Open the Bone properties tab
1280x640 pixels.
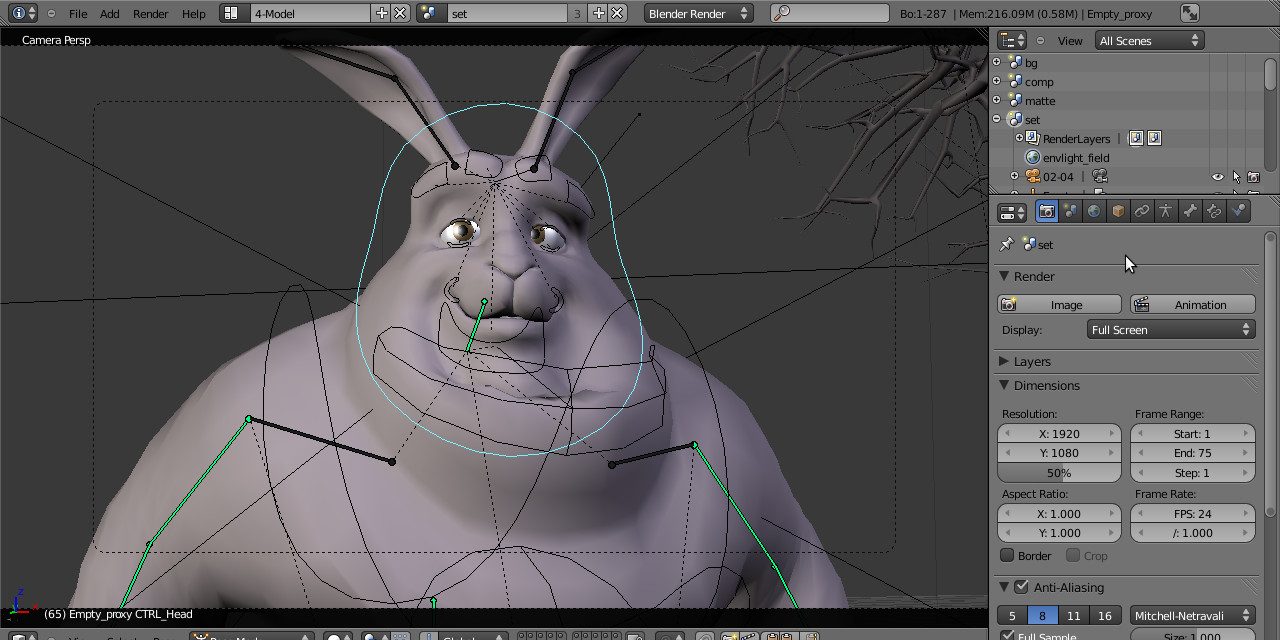coord(1190,211)
